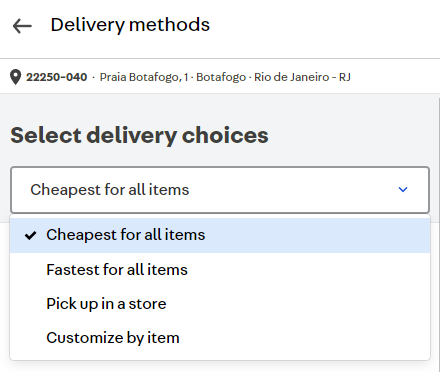Open the Cheapest for all items combo box

point(220,190)
